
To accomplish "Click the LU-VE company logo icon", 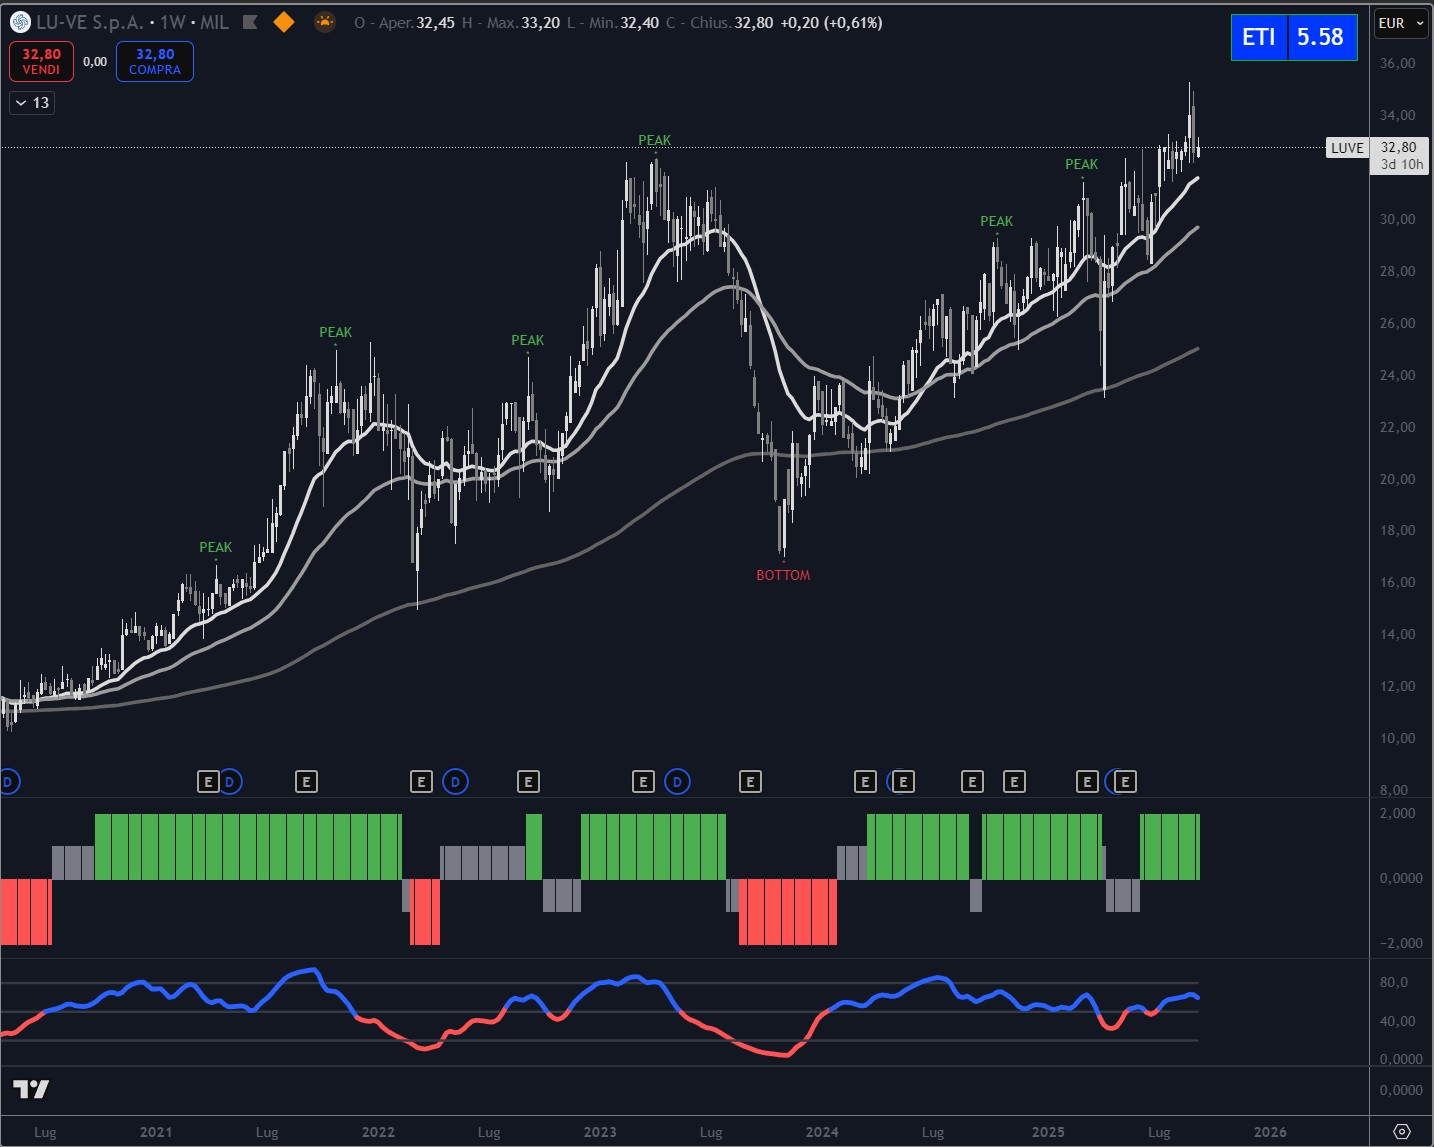I will coord(20,22).
